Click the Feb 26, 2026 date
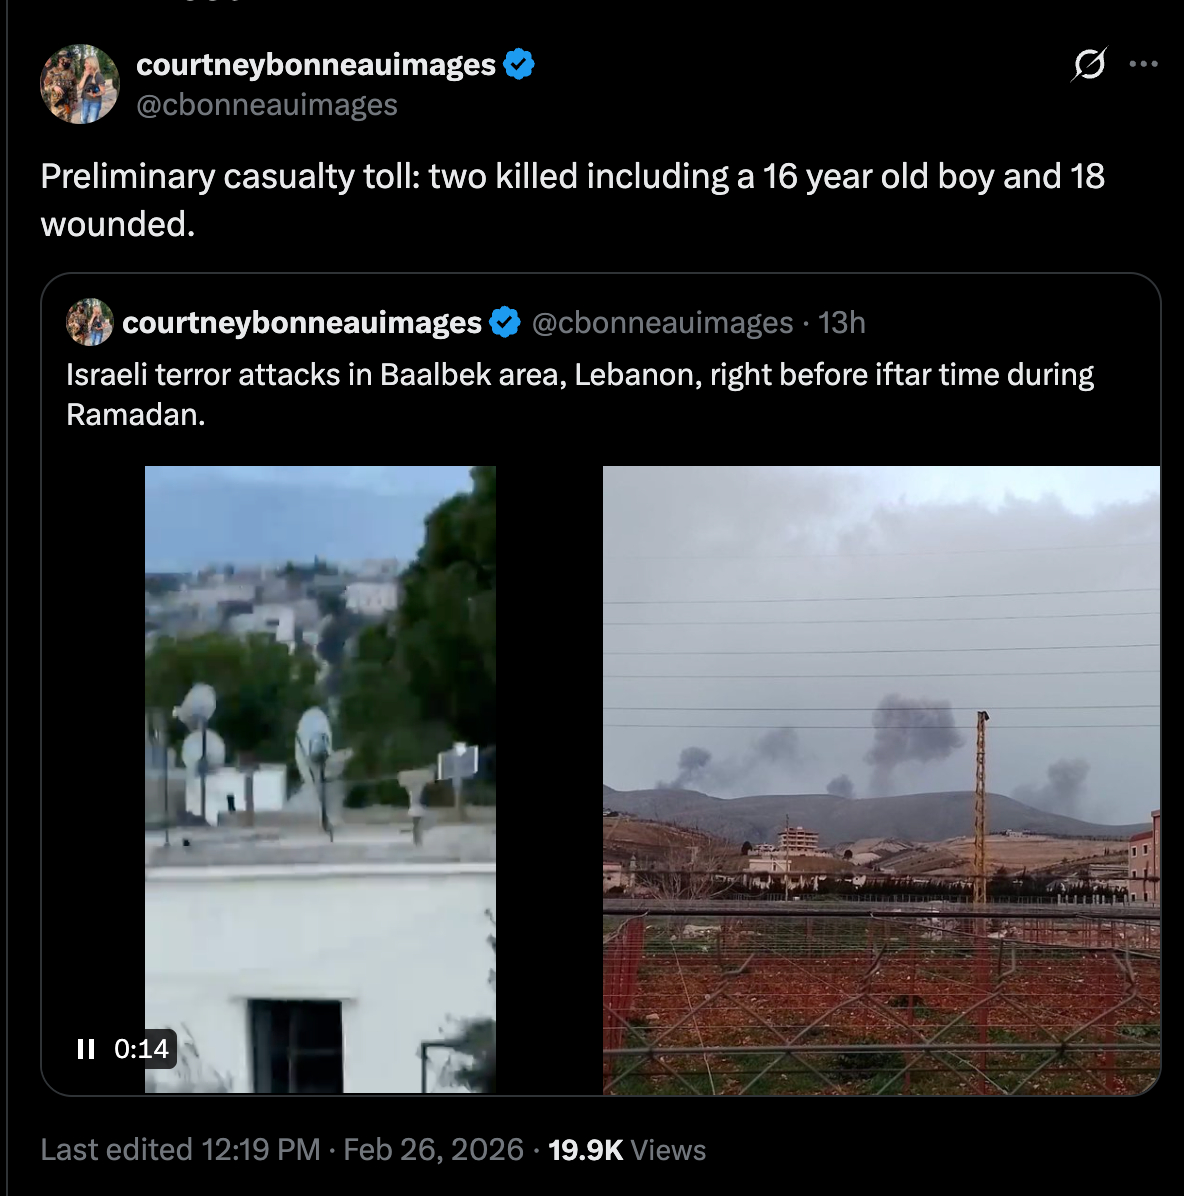 click(433, 1150)
